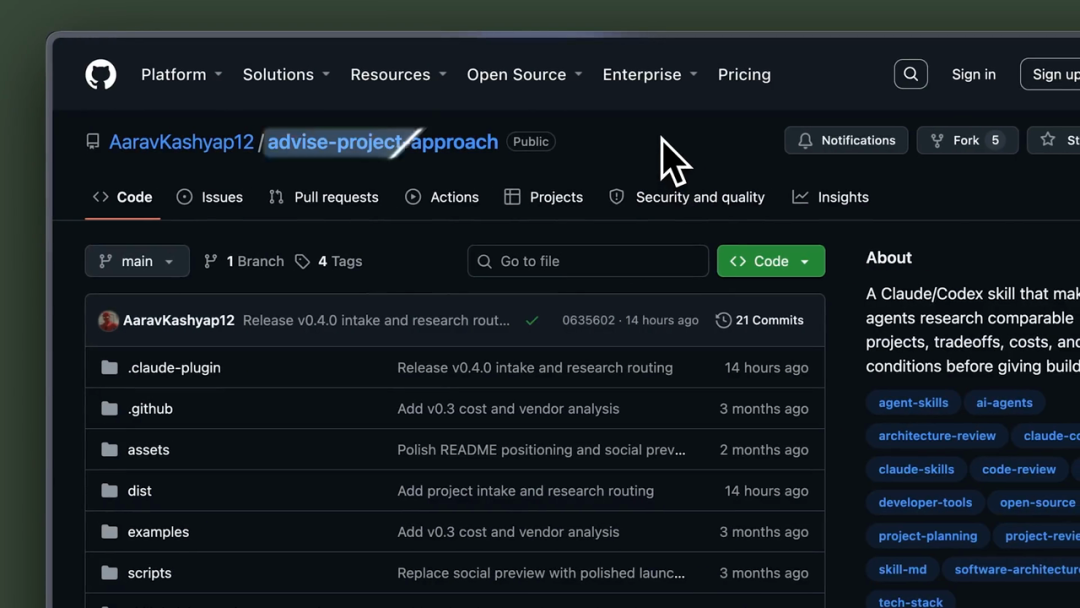
Task: Click the ai-agents topic tag
Action: 1004,403
